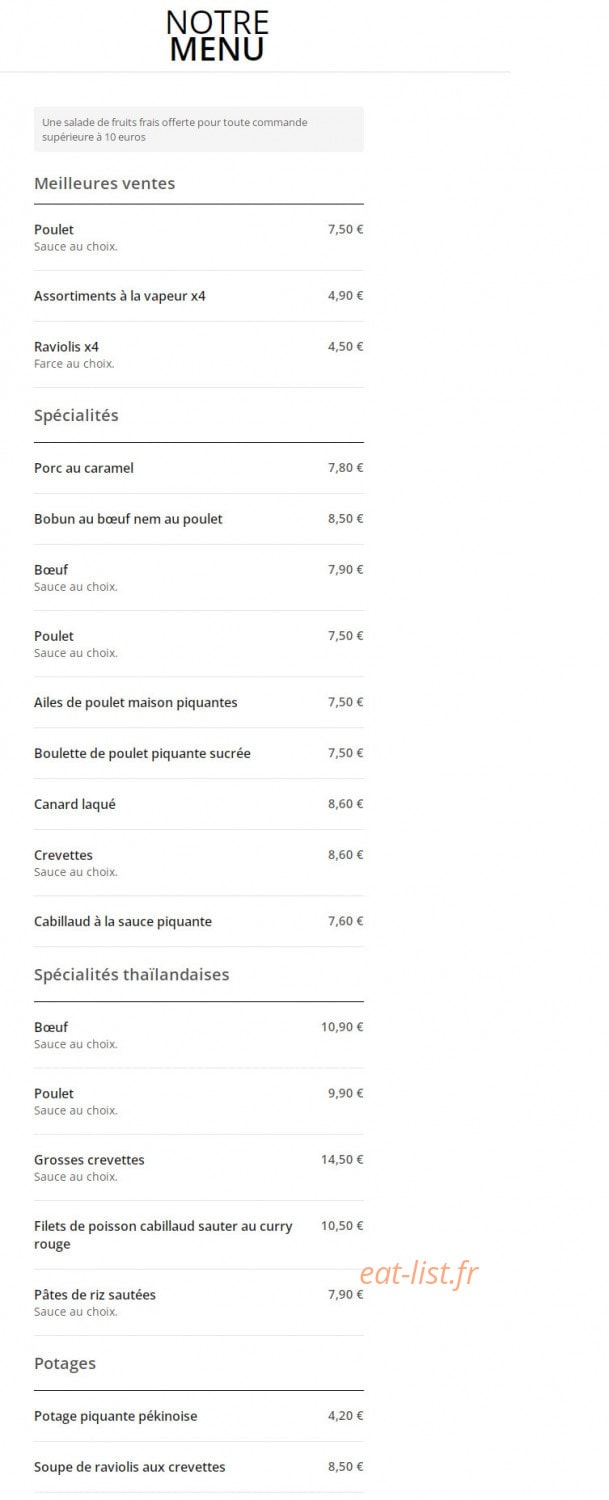Select Boulette de poulet piquante sucrée

[x=198, y=753]
